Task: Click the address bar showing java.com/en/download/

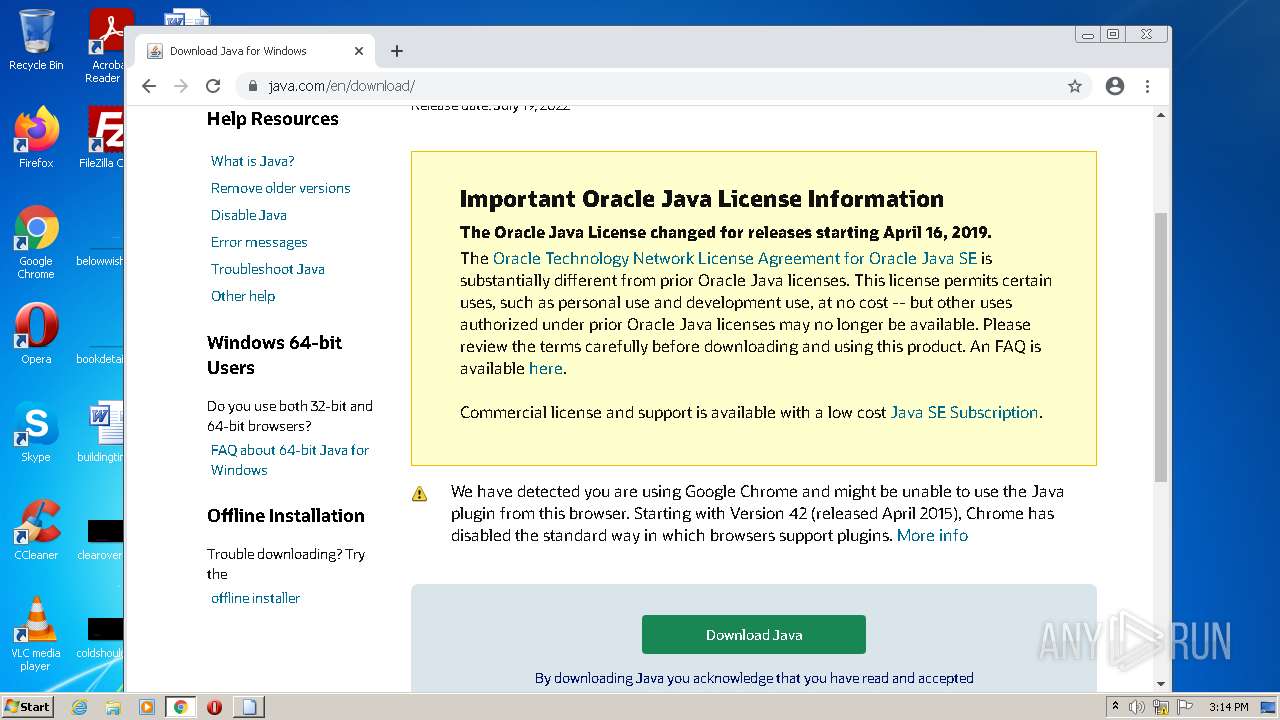Action: (x=660, y=86)
